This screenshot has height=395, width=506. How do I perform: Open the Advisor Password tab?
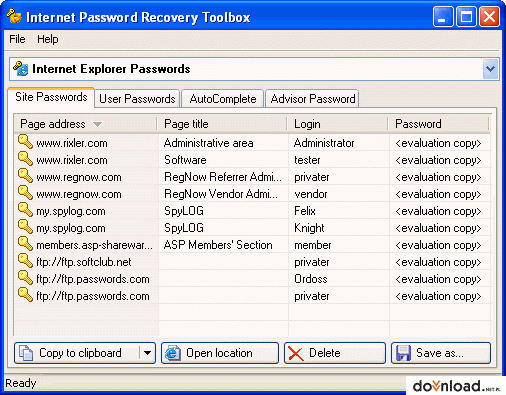click(x=312, y=99)
